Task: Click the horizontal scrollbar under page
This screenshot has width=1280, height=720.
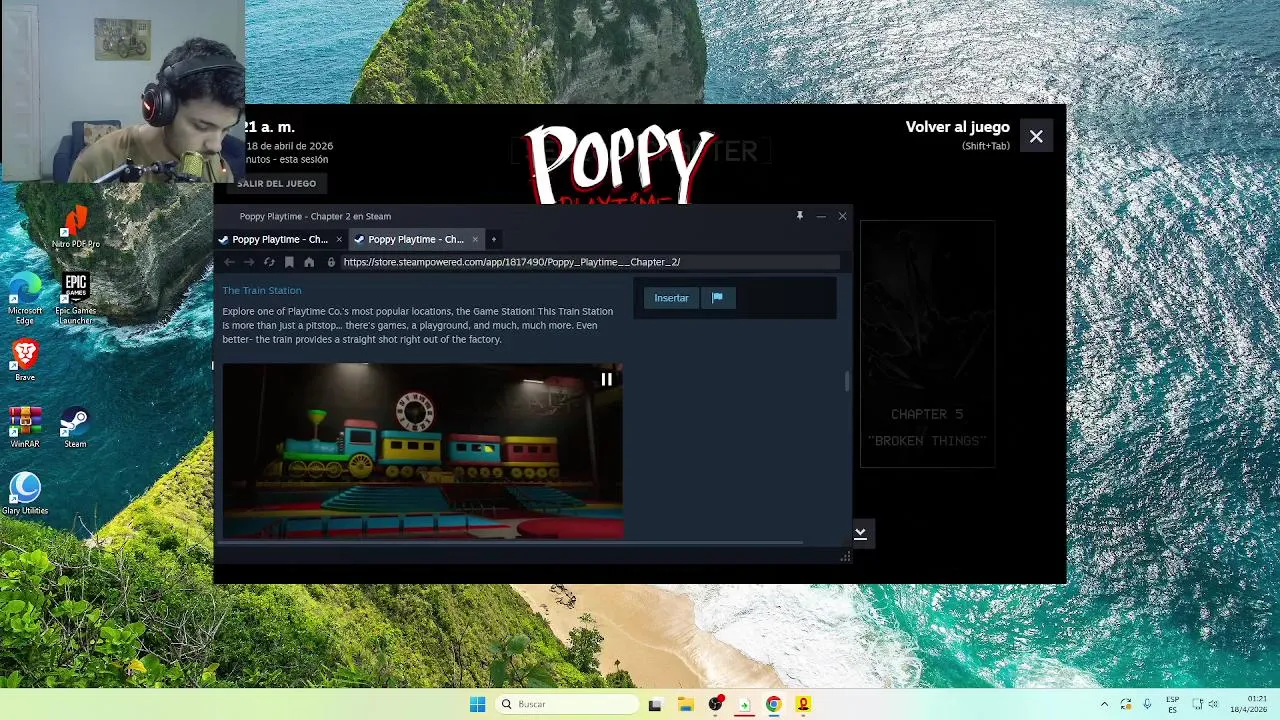Action: [512, 543]
